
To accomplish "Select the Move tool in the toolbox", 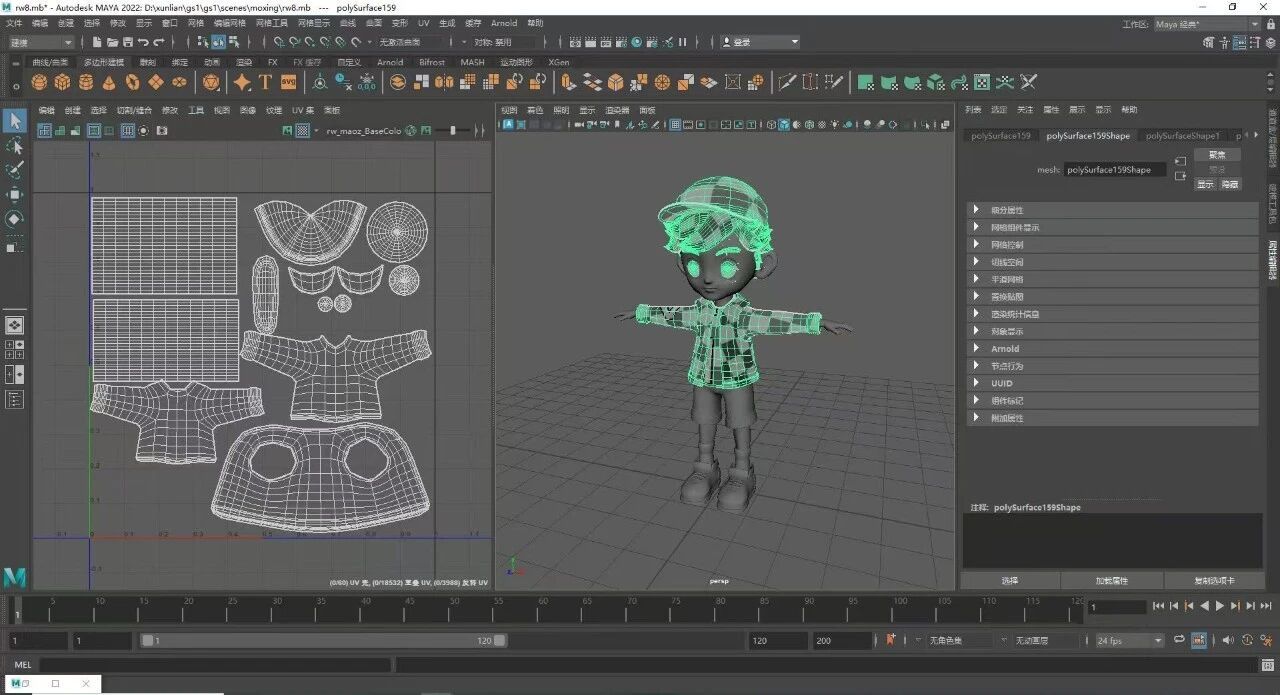I will (15, 194).
